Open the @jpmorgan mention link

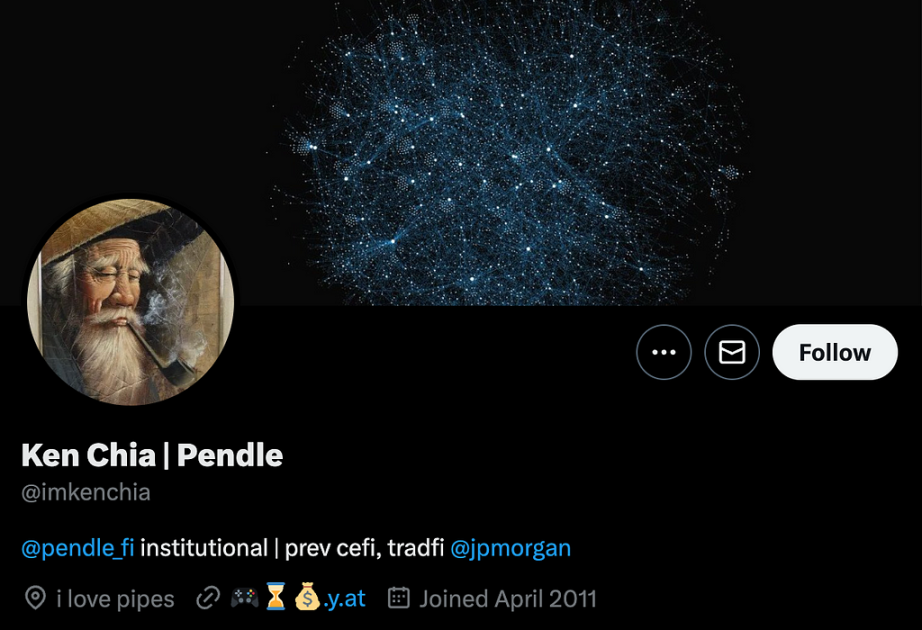click(510, 548)
